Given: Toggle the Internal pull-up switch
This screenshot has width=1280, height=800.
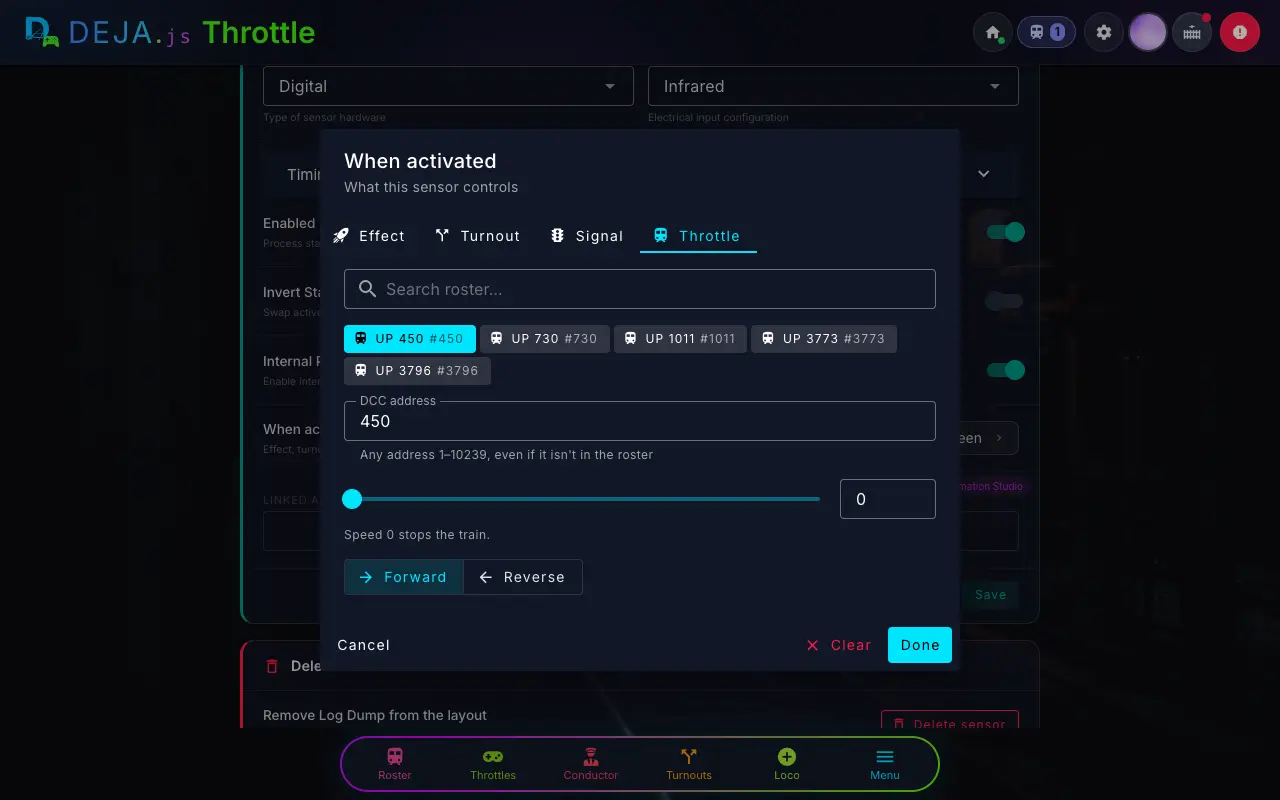Looking at the screenshot, I should (1005, 370).
